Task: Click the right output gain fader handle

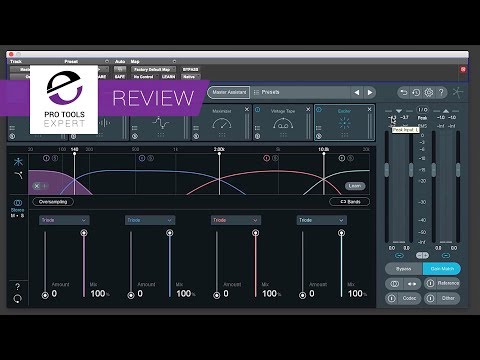Action: 458,169
